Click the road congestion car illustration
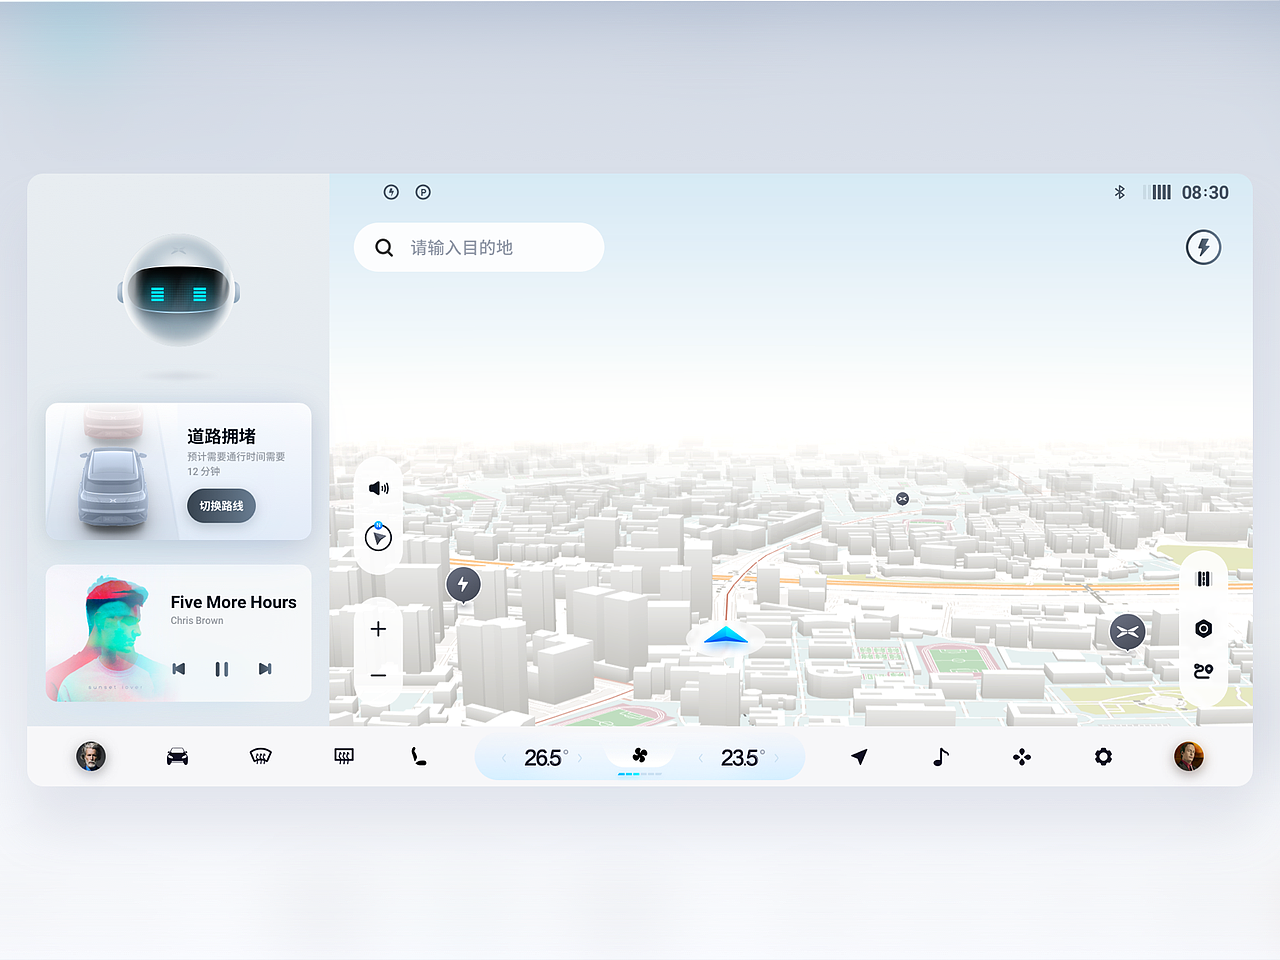Viewport: 1280px width, 960px height. [113, 471]
